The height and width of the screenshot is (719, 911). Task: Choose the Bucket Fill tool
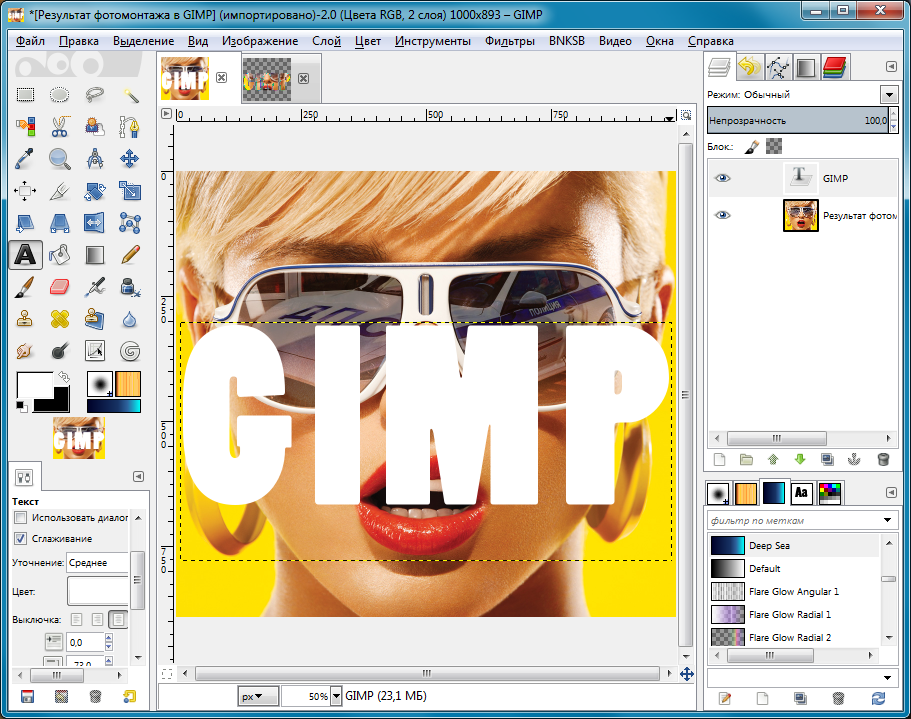tap(59, 254)
